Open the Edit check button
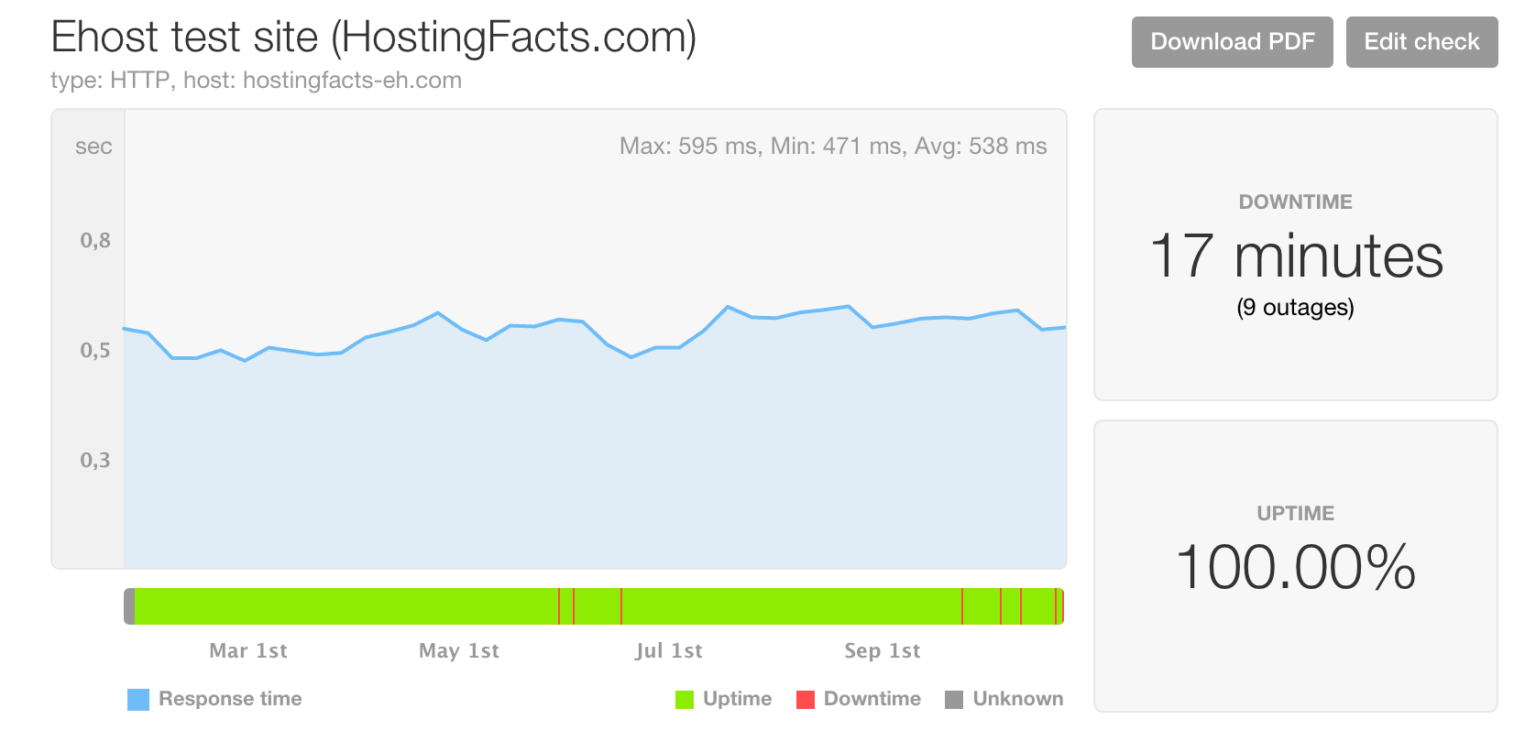This screenshot has height=752, width=1536. coord(1422,42)
